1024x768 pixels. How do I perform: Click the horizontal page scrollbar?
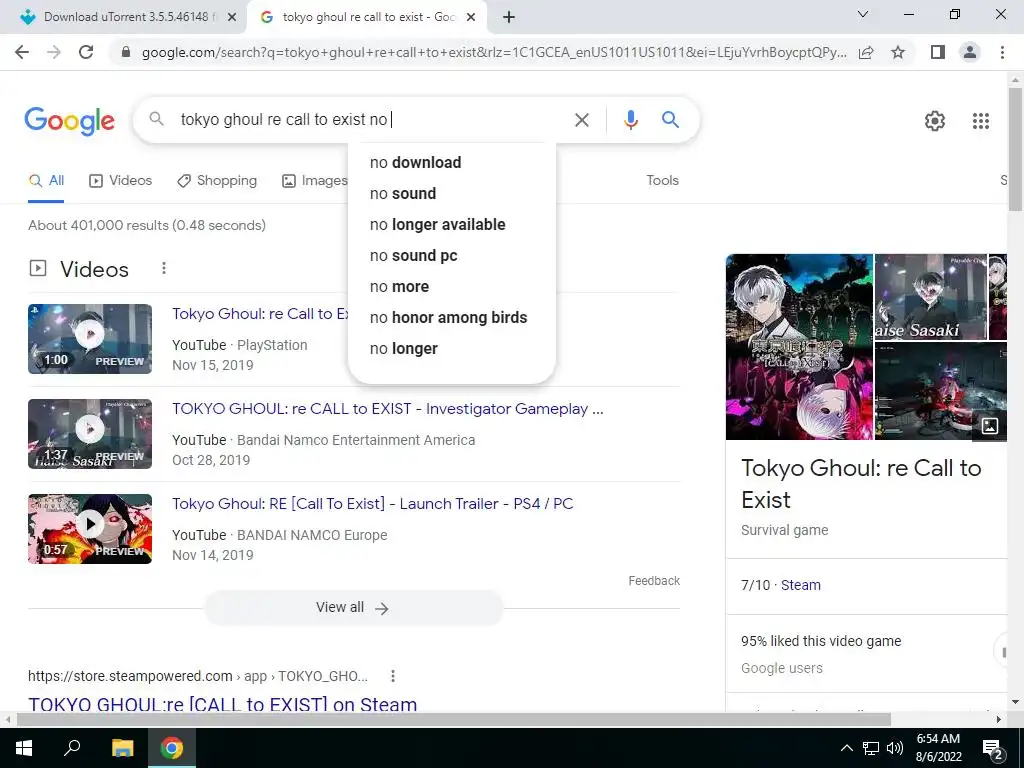(x=454, y=719)
